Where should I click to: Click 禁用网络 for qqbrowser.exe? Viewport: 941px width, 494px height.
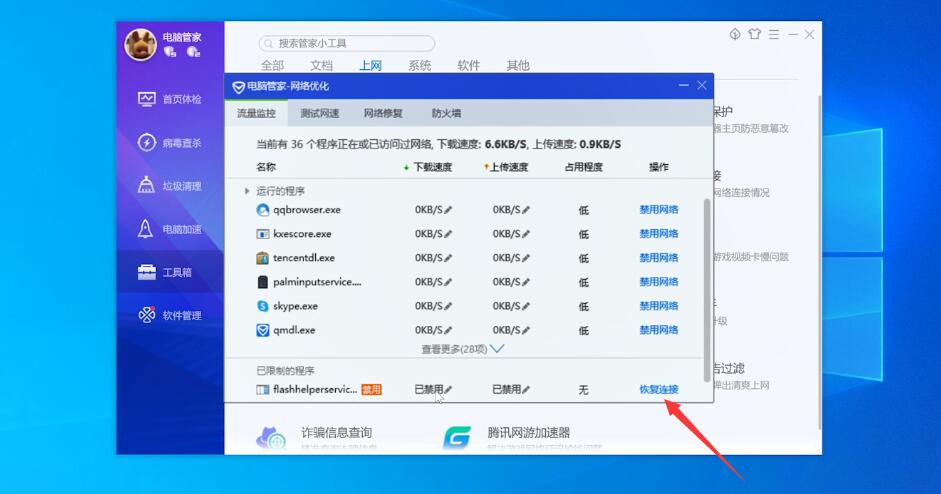point(658,209)
